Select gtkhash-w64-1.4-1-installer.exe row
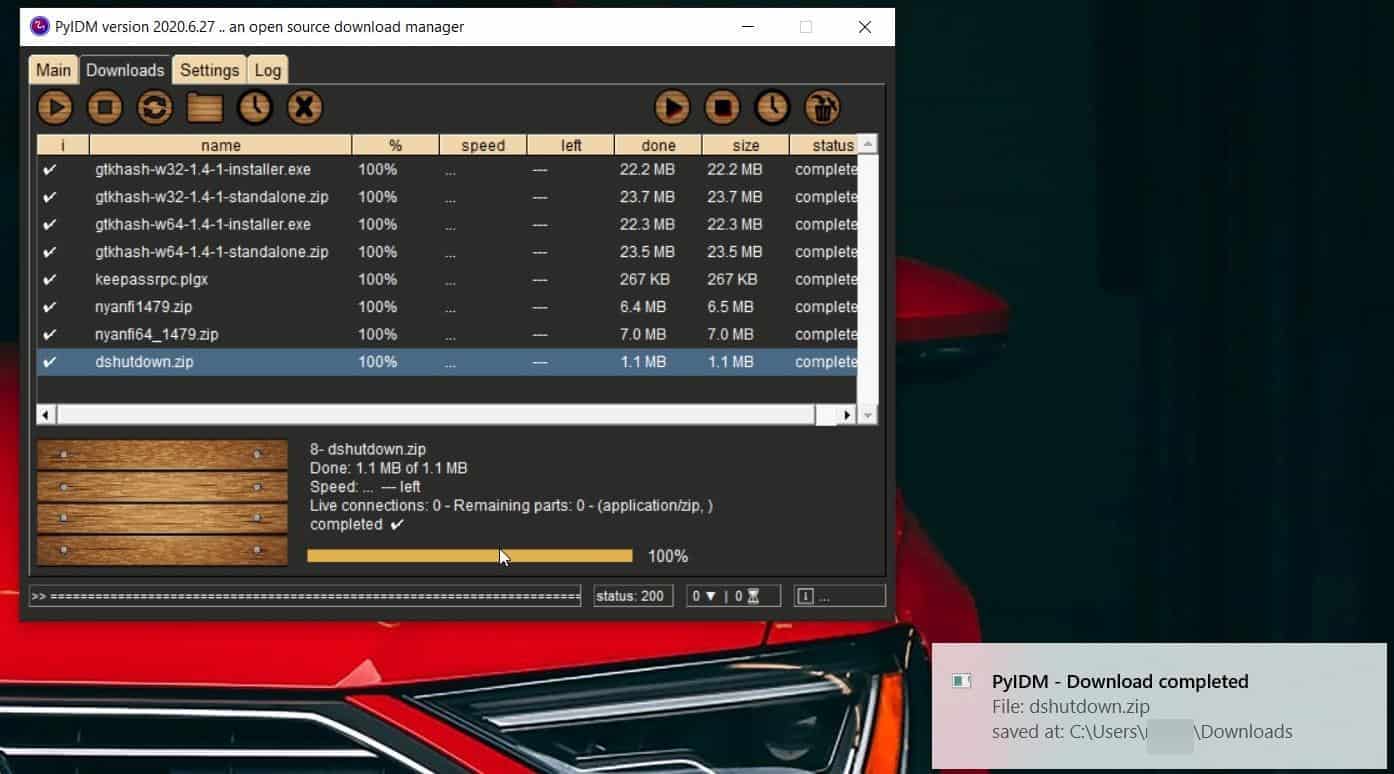This screenshot has width=1394, height=774. click(x=447, y=225)
